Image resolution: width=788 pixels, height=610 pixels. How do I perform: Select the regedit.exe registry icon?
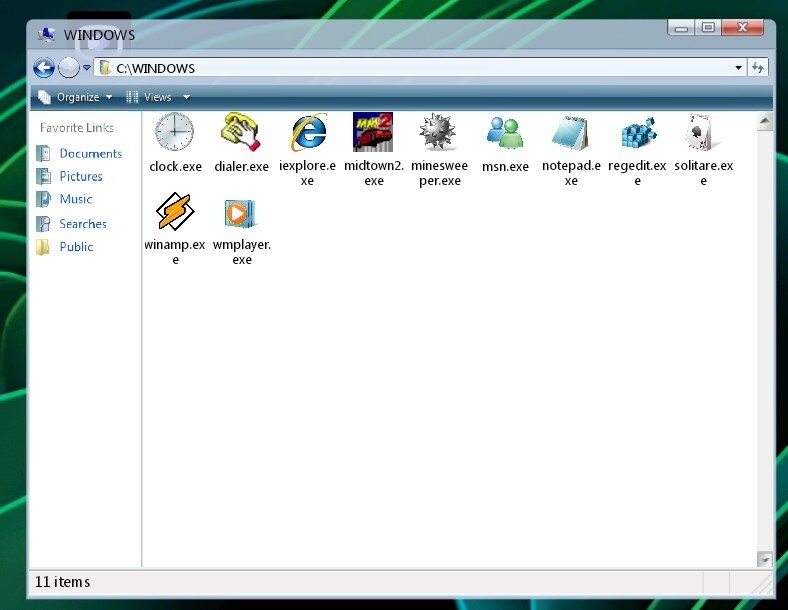(638, 133)
